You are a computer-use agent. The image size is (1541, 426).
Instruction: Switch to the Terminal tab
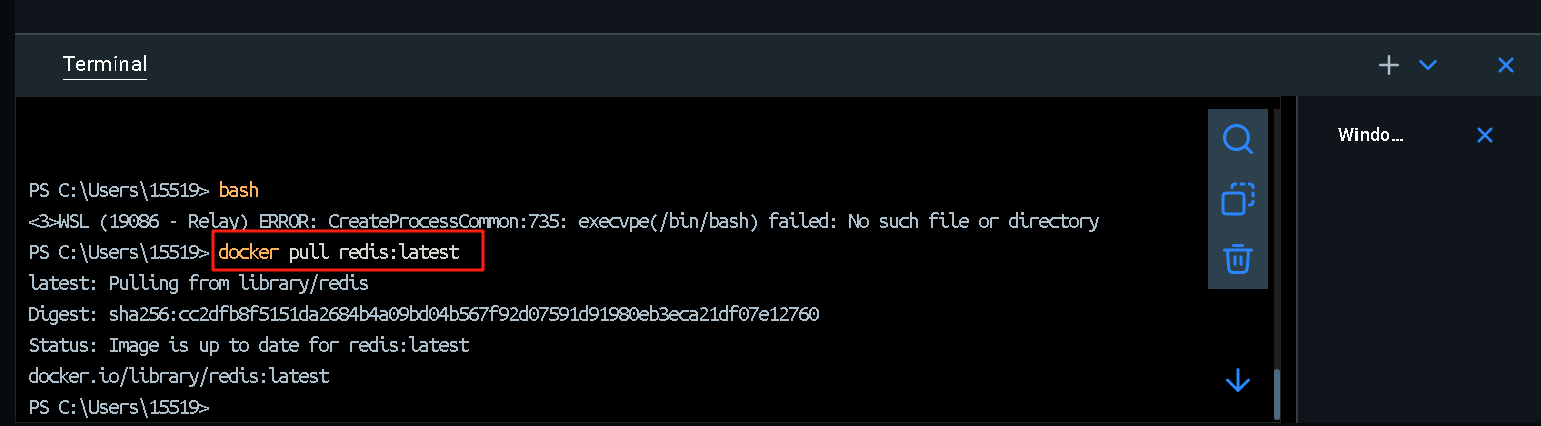coord(105,65)
